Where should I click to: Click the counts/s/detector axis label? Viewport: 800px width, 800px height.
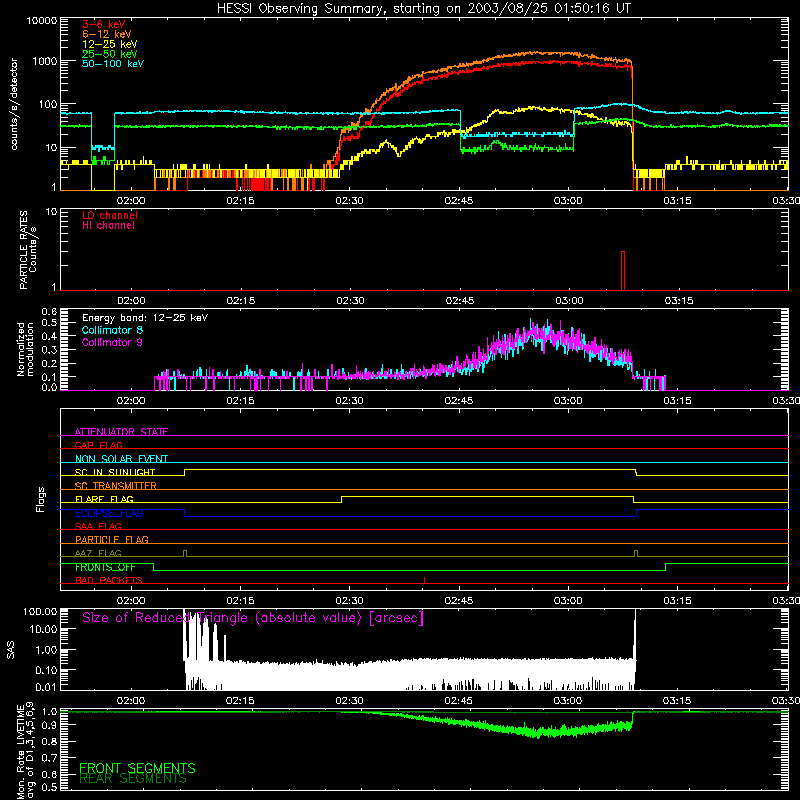click(x=14, y=104)
